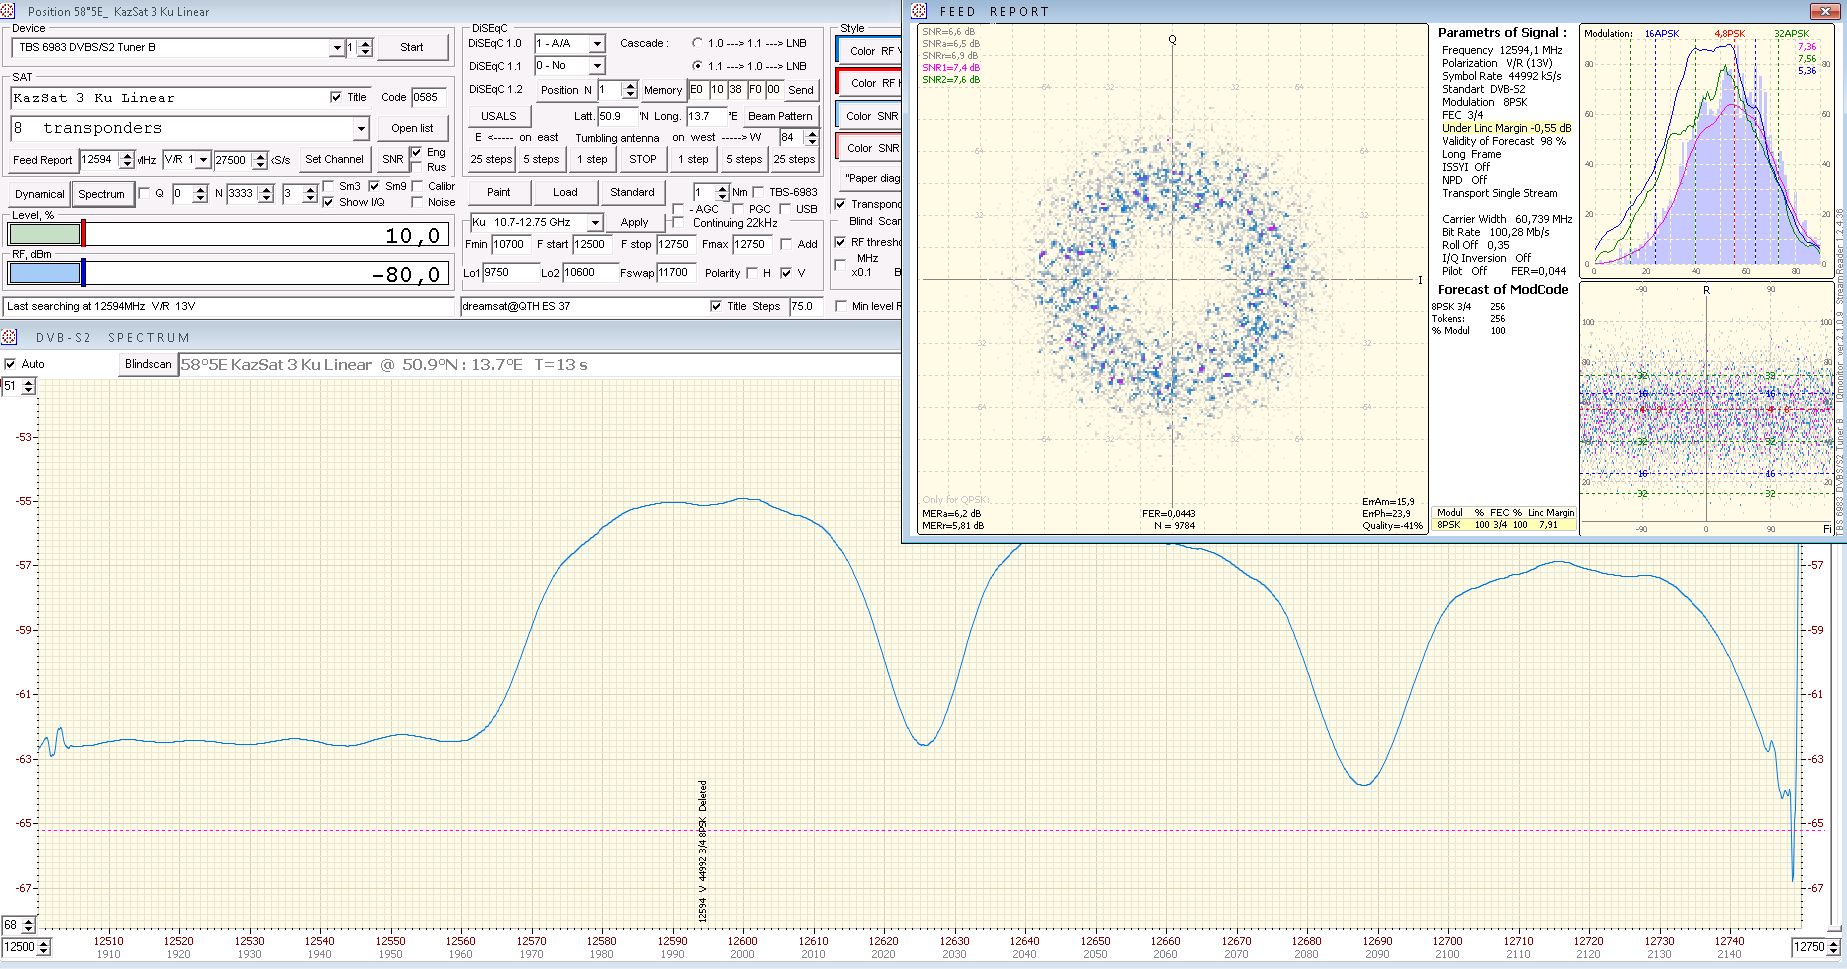Enable the Sm3 smoothing checkbox
This screenshot has width=1847, height=969.
329,187
